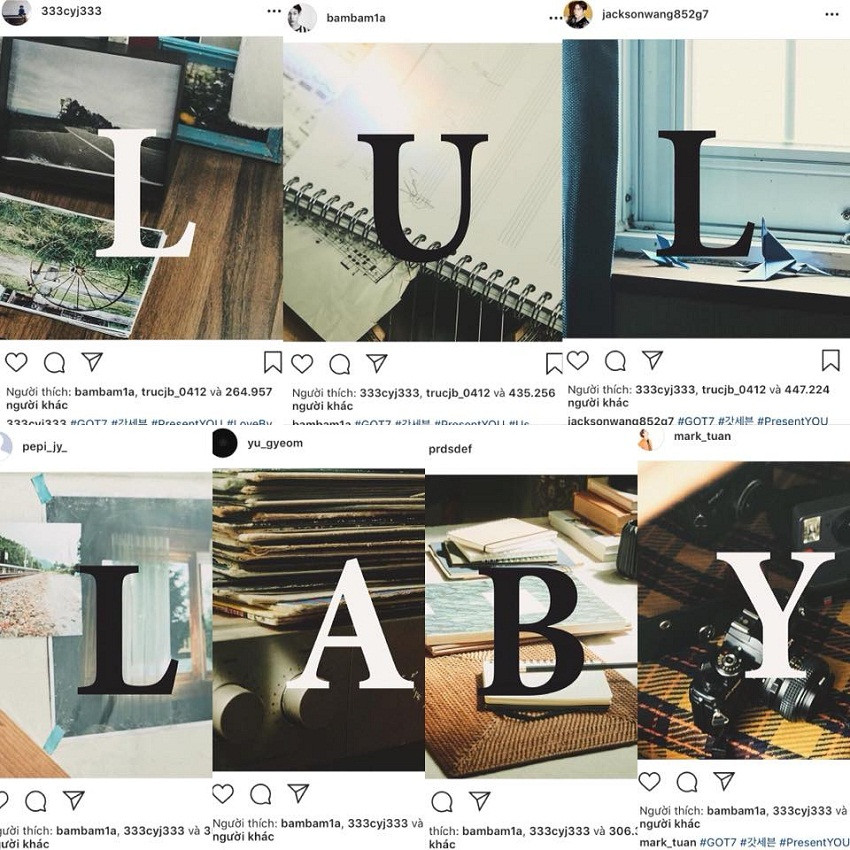Bookmark the 333cyj333 post
The image size is (850, 850).
(273, 363)
